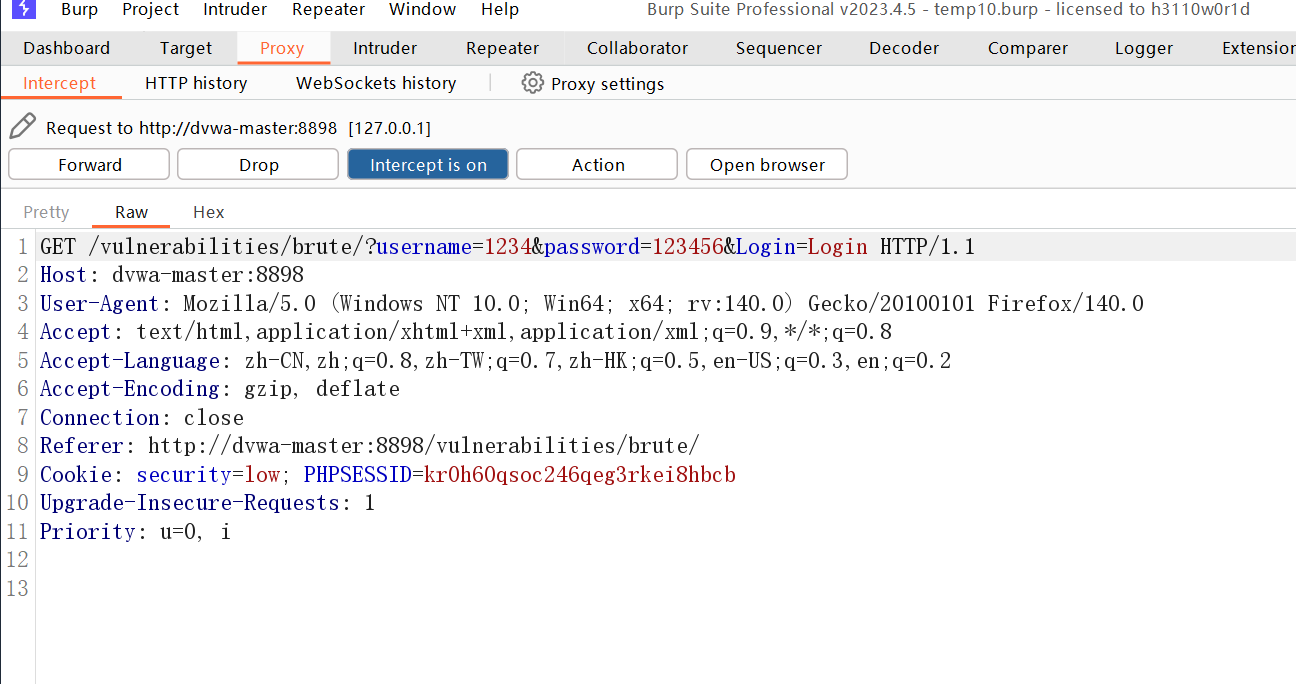This screenshot has height=684, width=1296.
Task: Click the Upgrade-Insecure-Requests header
Action: (x=208, y=503)
